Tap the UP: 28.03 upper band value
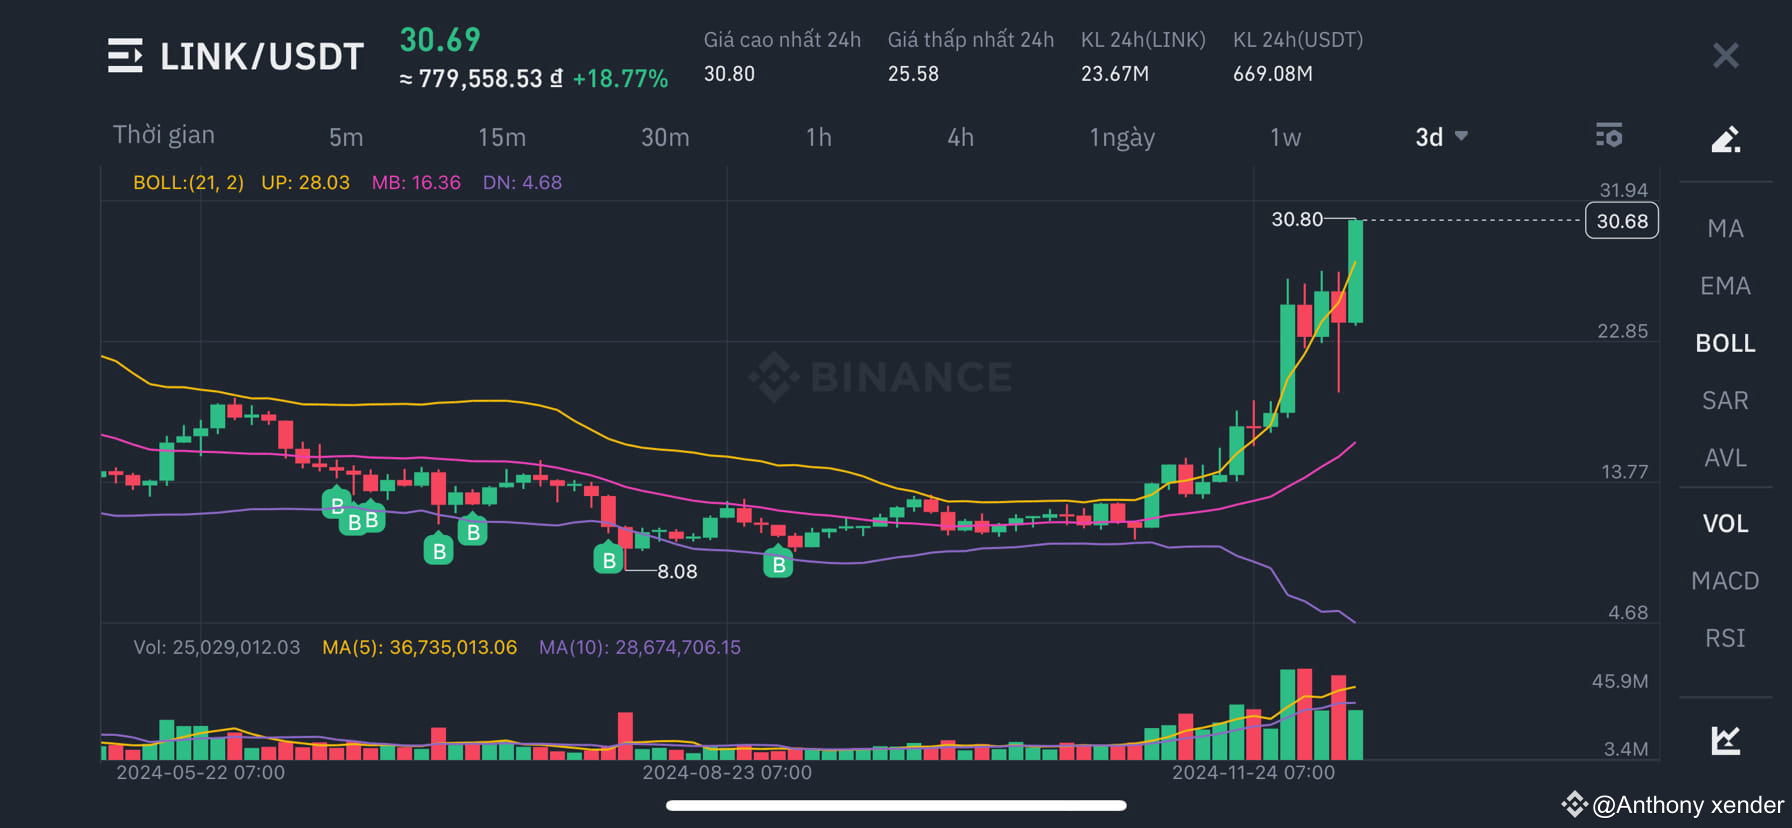1792x828 pixels. tap(305, 183)
